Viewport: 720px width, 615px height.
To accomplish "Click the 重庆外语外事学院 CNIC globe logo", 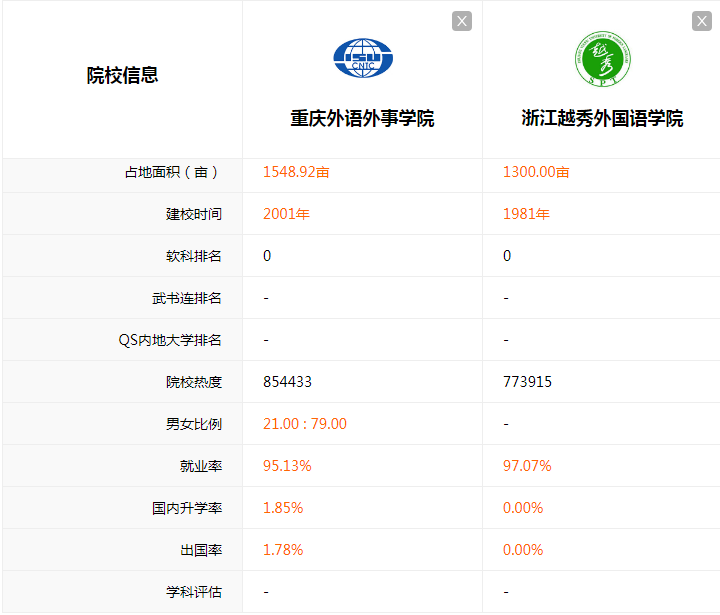I will coord(363,58).
